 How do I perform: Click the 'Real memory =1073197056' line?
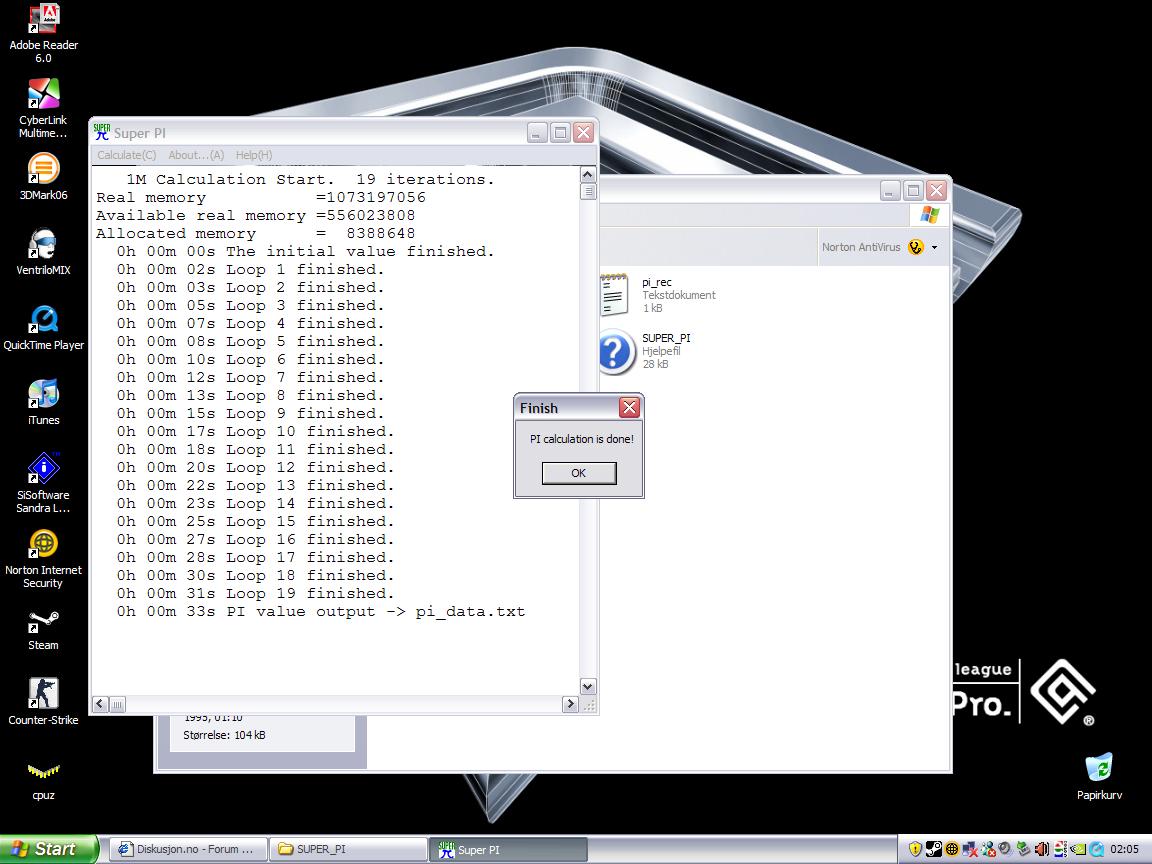click(x=261, y=198)
